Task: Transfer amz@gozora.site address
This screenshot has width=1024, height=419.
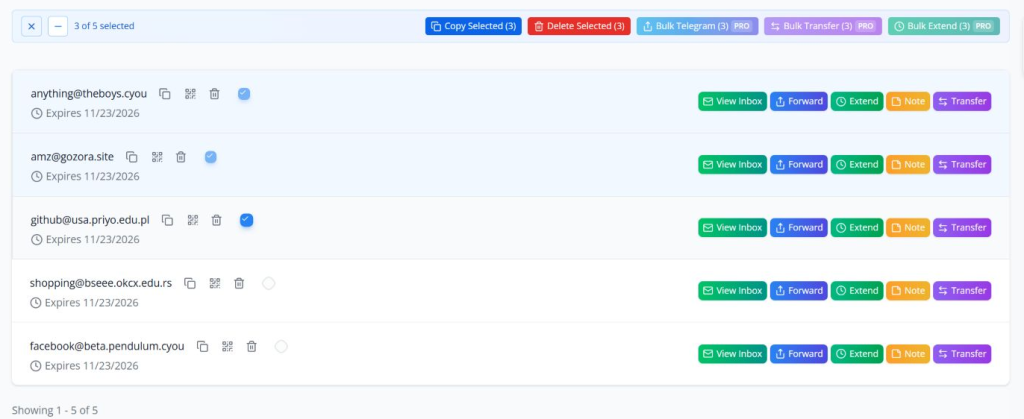Action: pyautogui.click(x=962, y=164)
